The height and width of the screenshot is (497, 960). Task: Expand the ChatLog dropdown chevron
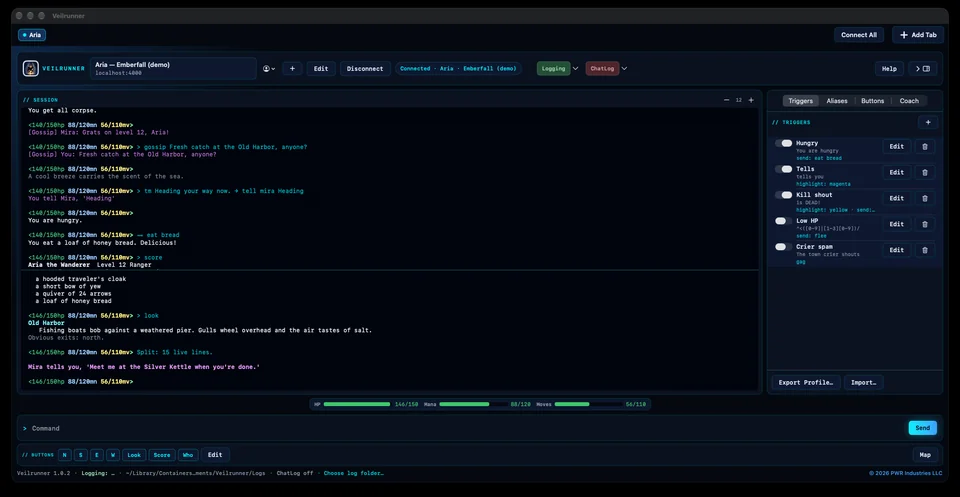click(x=624, y=69)
